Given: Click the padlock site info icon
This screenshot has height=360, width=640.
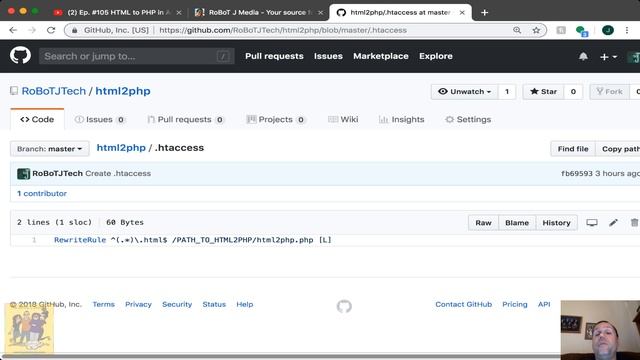Looking at the screenshot, I should pos(75,30).
